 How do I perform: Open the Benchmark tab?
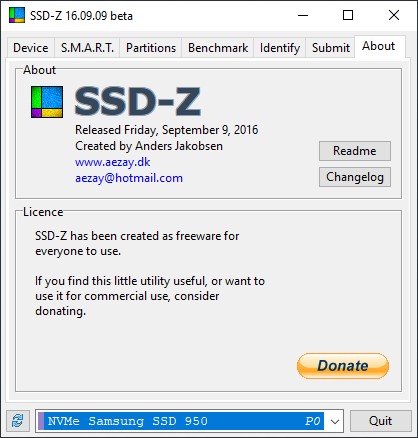pos(218,48)
